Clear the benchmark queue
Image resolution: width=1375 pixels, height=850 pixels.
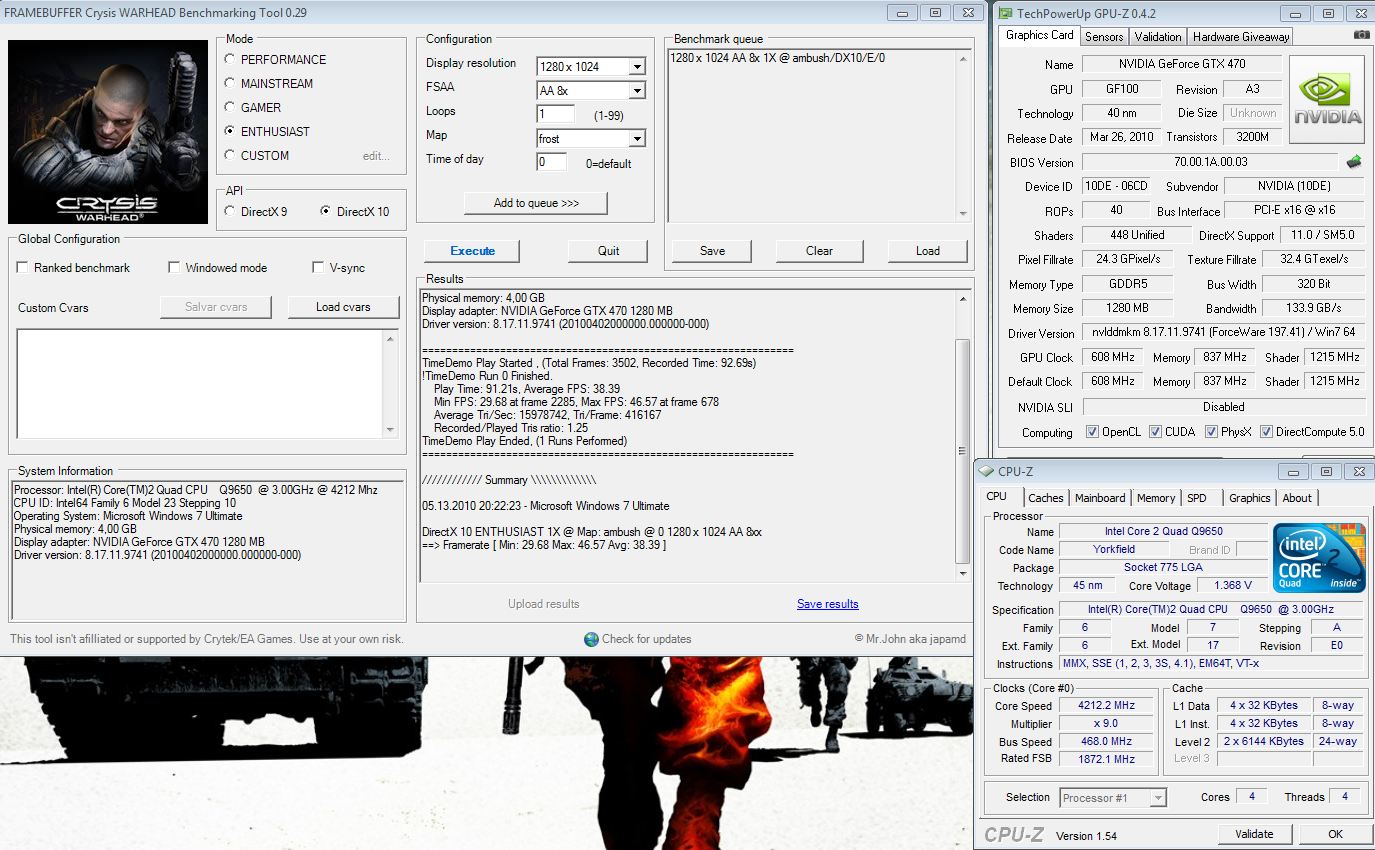819,251
